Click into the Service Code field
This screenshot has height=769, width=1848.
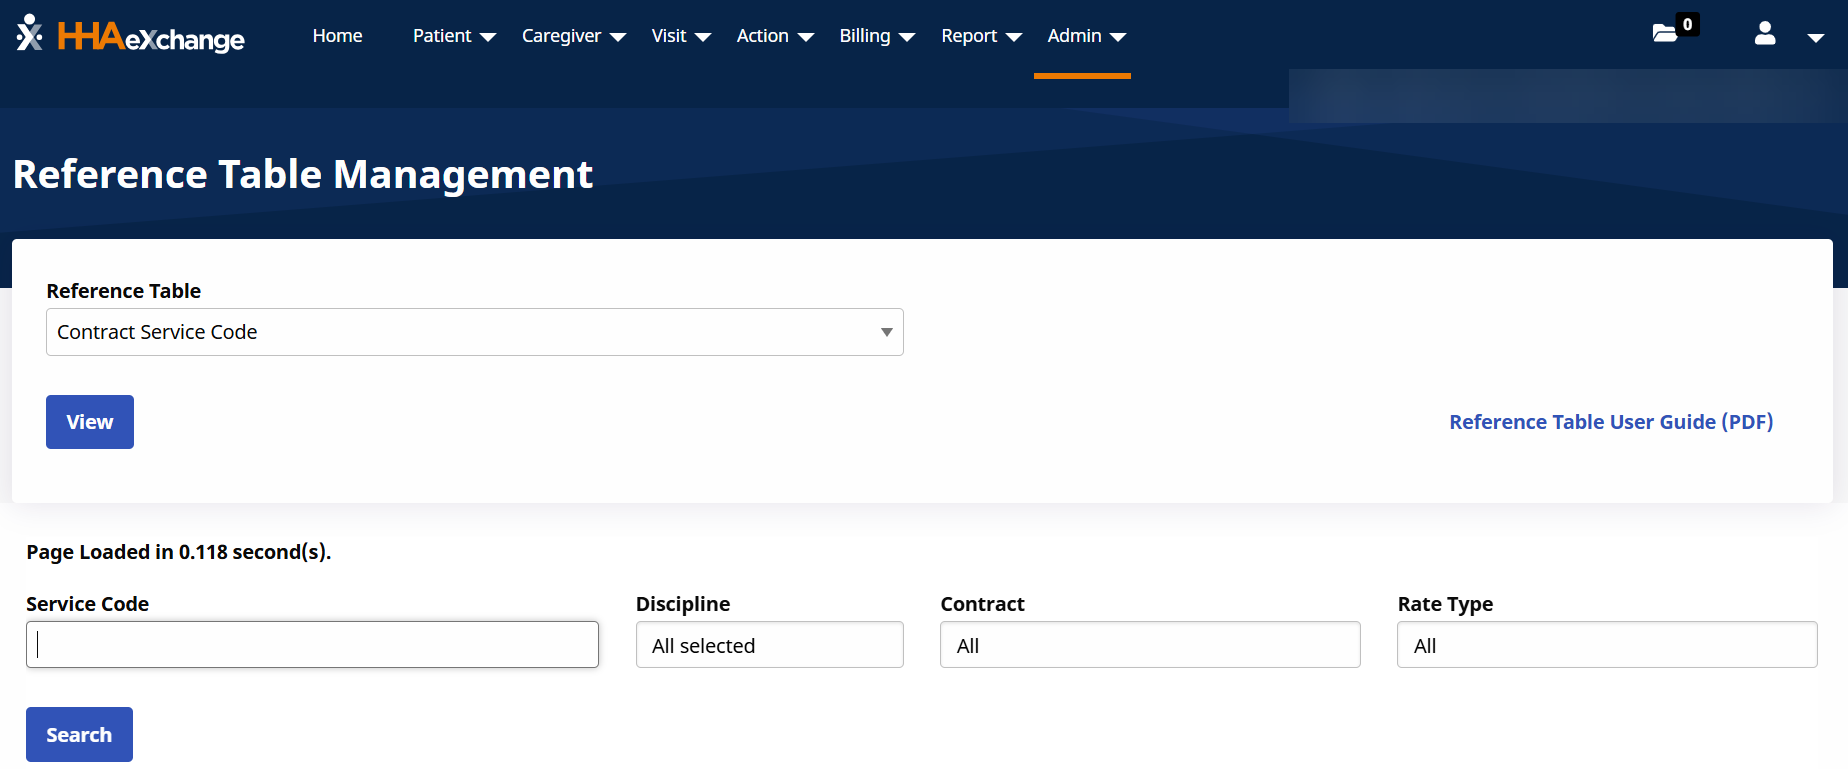[312, 645]
